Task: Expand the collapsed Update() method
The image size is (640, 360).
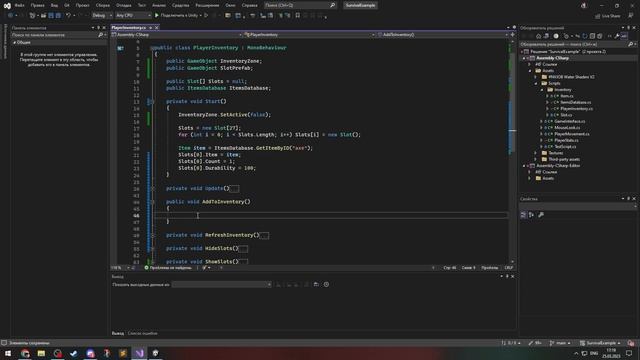Action: [x=153, y=189]
